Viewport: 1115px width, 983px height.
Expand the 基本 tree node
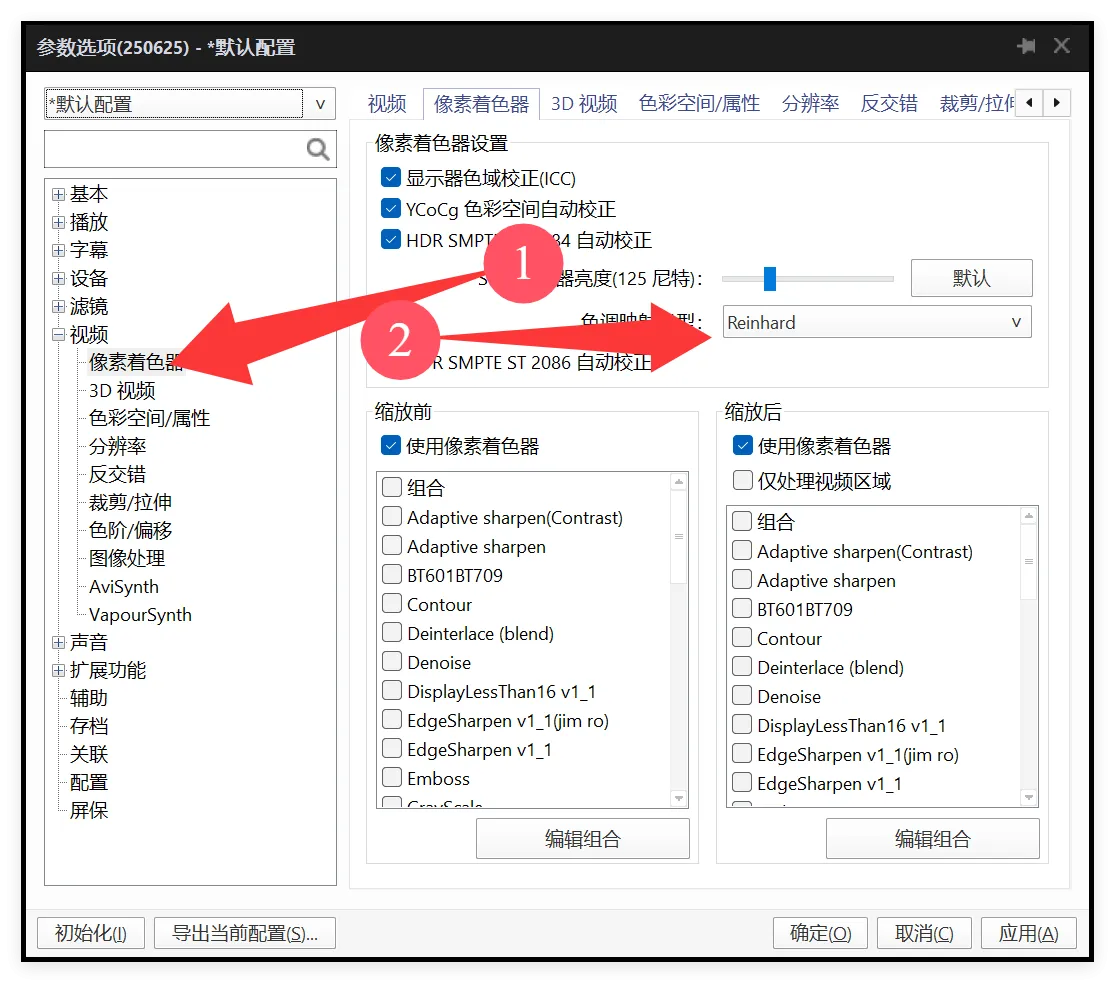click(x=59, y=195)
